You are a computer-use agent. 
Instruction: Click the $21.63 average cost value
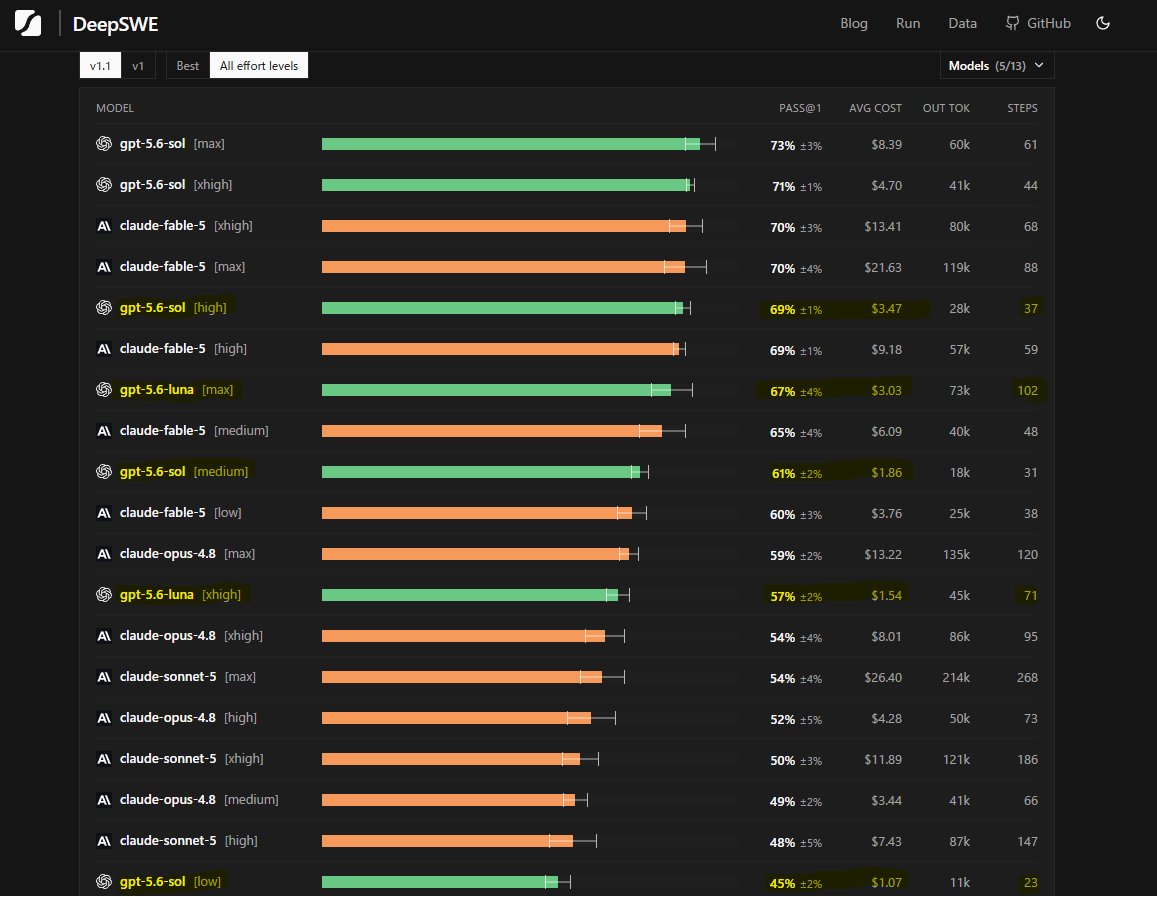pos(883,268)
